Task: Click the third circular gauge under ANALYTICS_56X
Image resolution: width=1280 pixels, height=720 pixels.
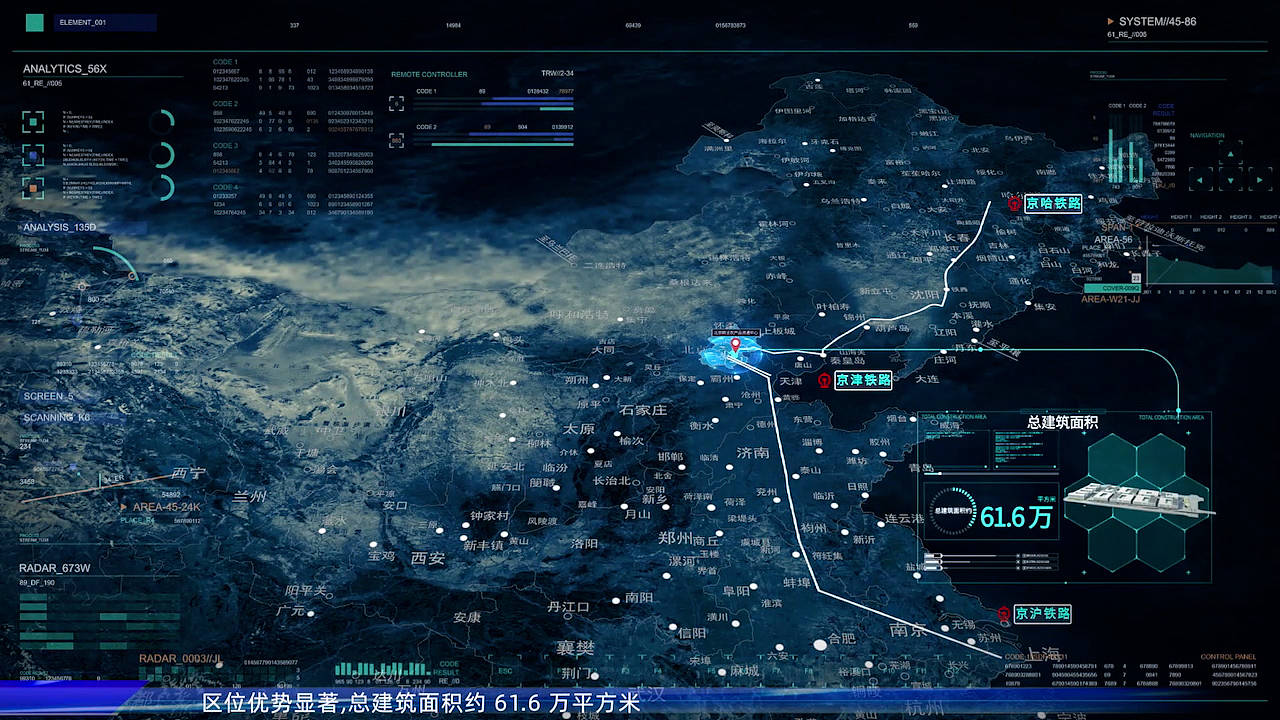Action: 162,187
